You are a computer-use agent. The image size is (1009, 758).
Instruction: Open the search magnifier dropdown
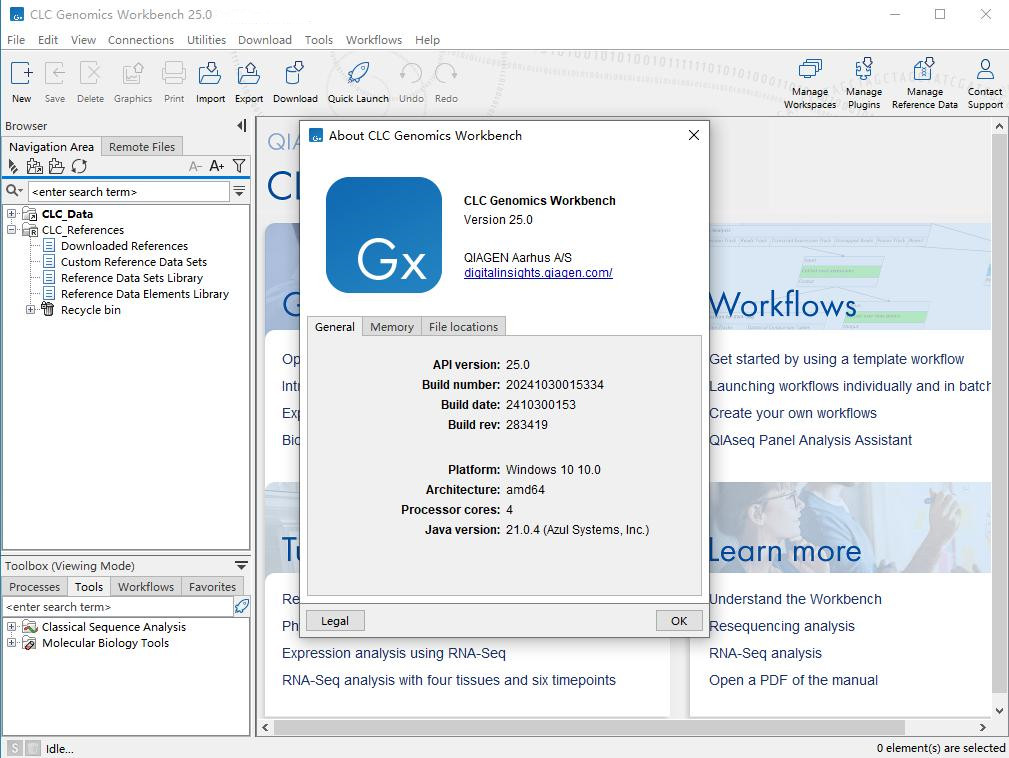pos(14,191)
